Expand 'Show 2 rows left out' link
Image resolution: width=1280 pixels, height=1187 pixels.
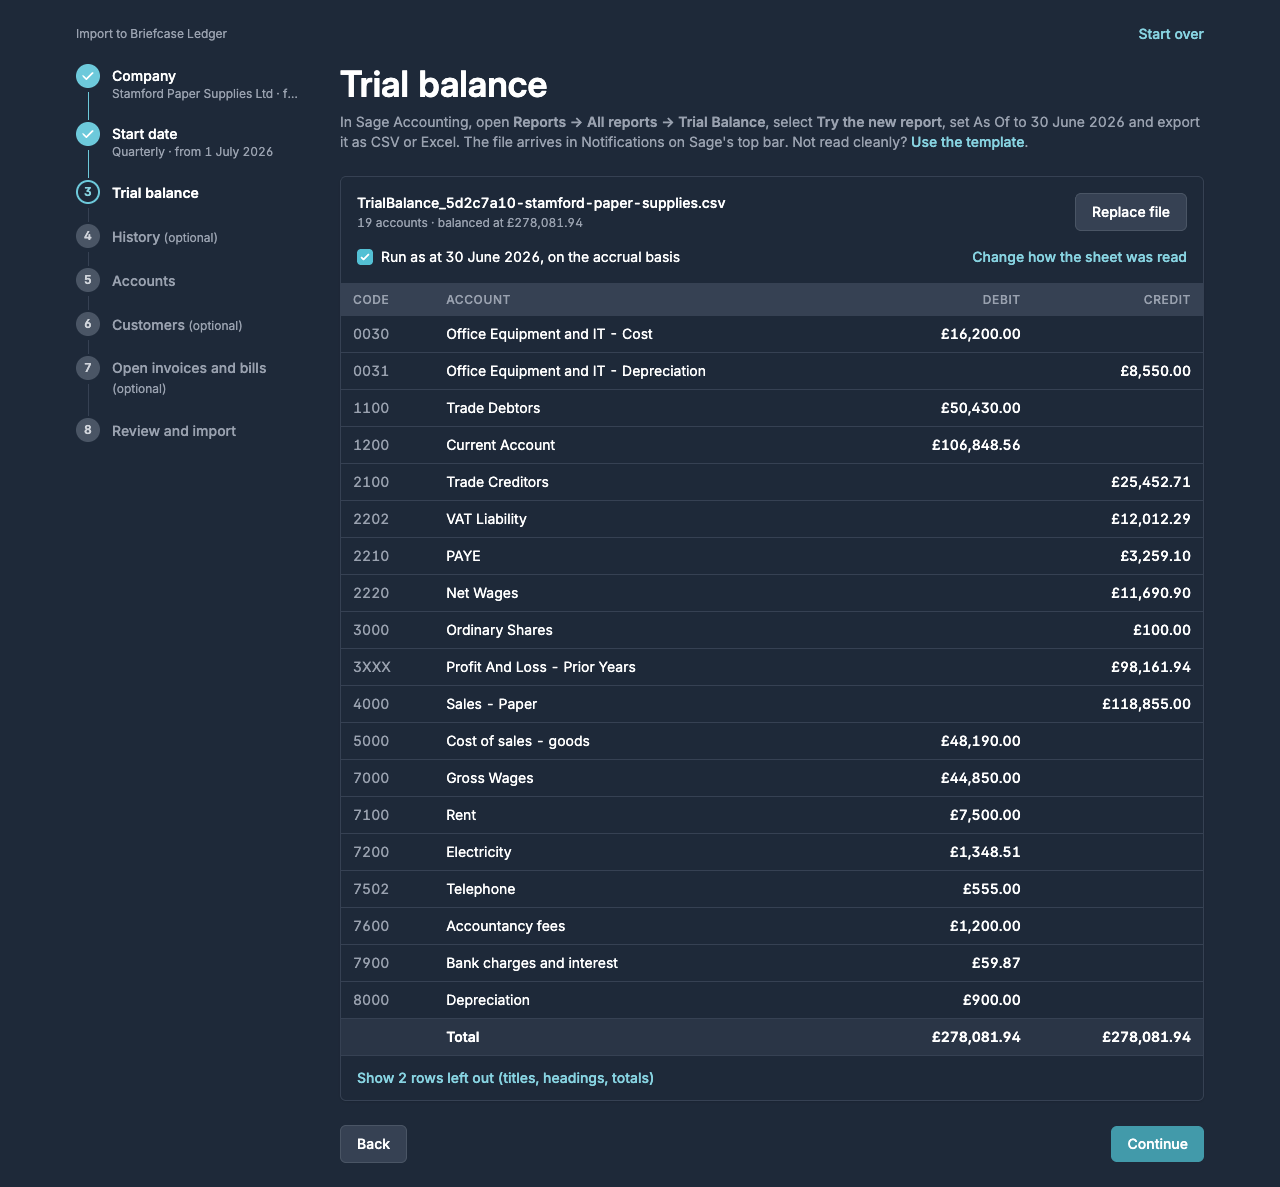click(x=505, y=1078)
